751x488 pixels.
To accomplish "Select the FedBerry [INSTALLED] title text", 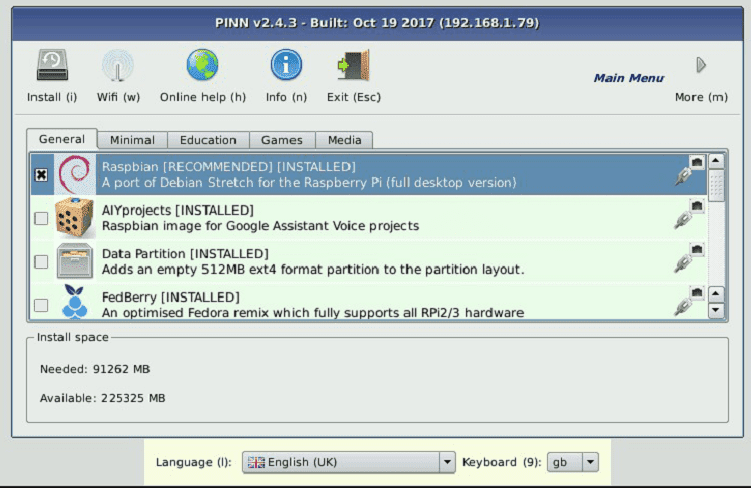I will 171,297.
